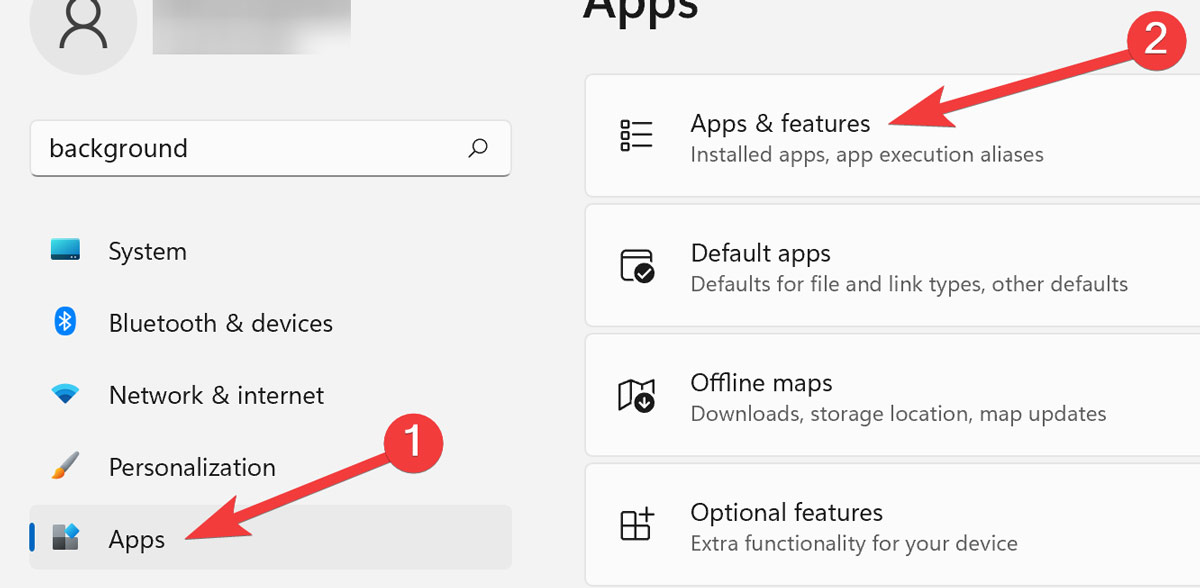
Task: Click the Apps & features list icon
Action: click(637, 136)
